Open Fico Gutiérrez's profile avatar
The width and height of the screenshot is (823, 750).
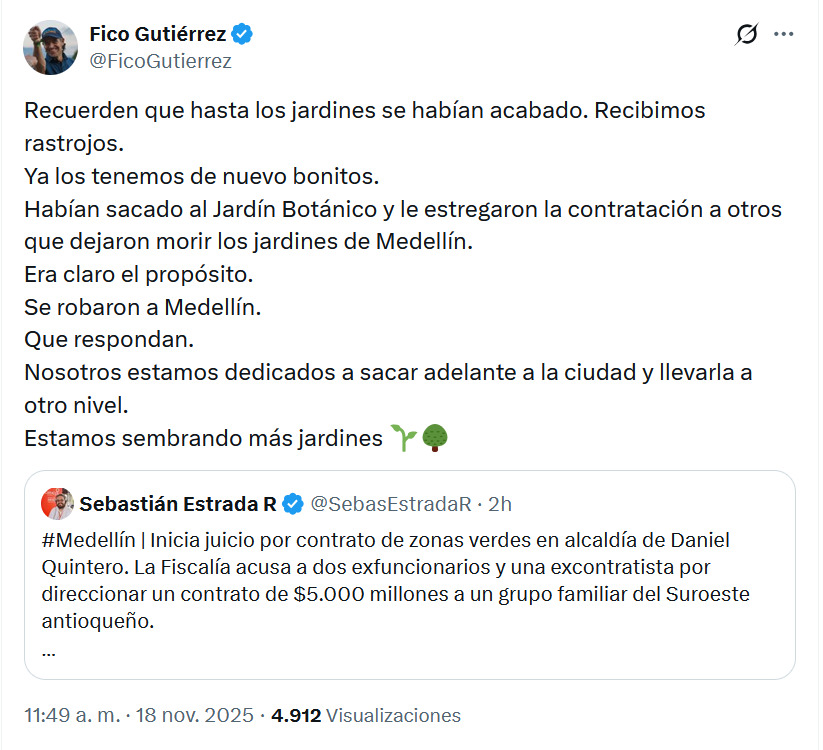click(50, 47)
